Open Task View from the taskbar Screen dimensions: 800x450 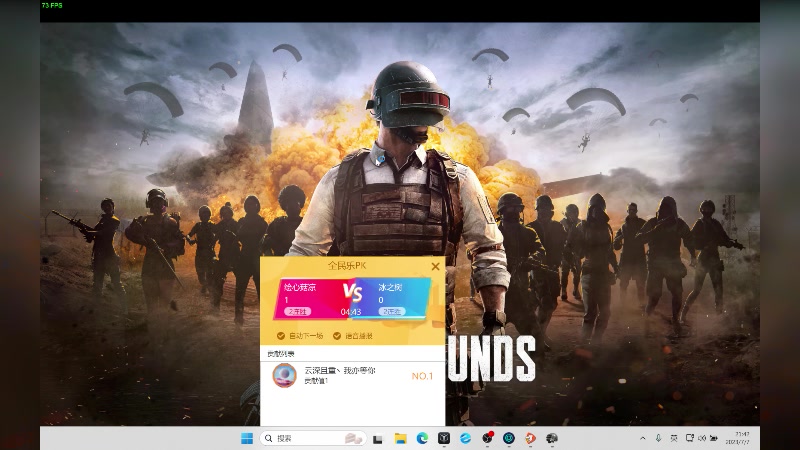378,439
